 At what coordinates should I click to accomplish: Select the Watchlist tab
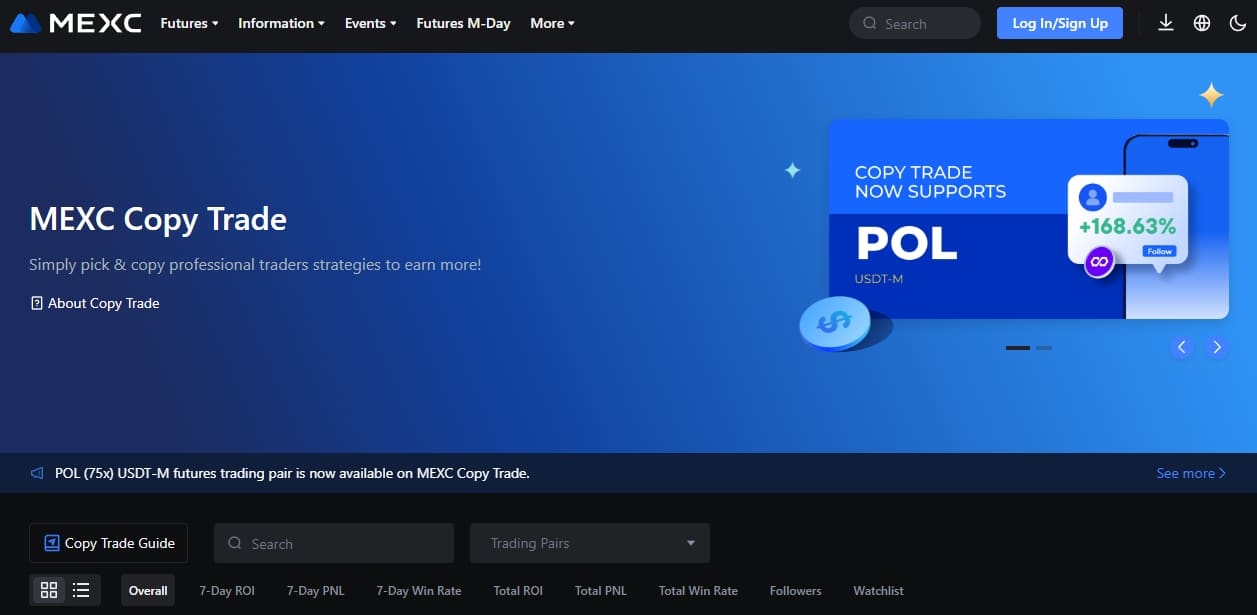[x=879, y=591]
